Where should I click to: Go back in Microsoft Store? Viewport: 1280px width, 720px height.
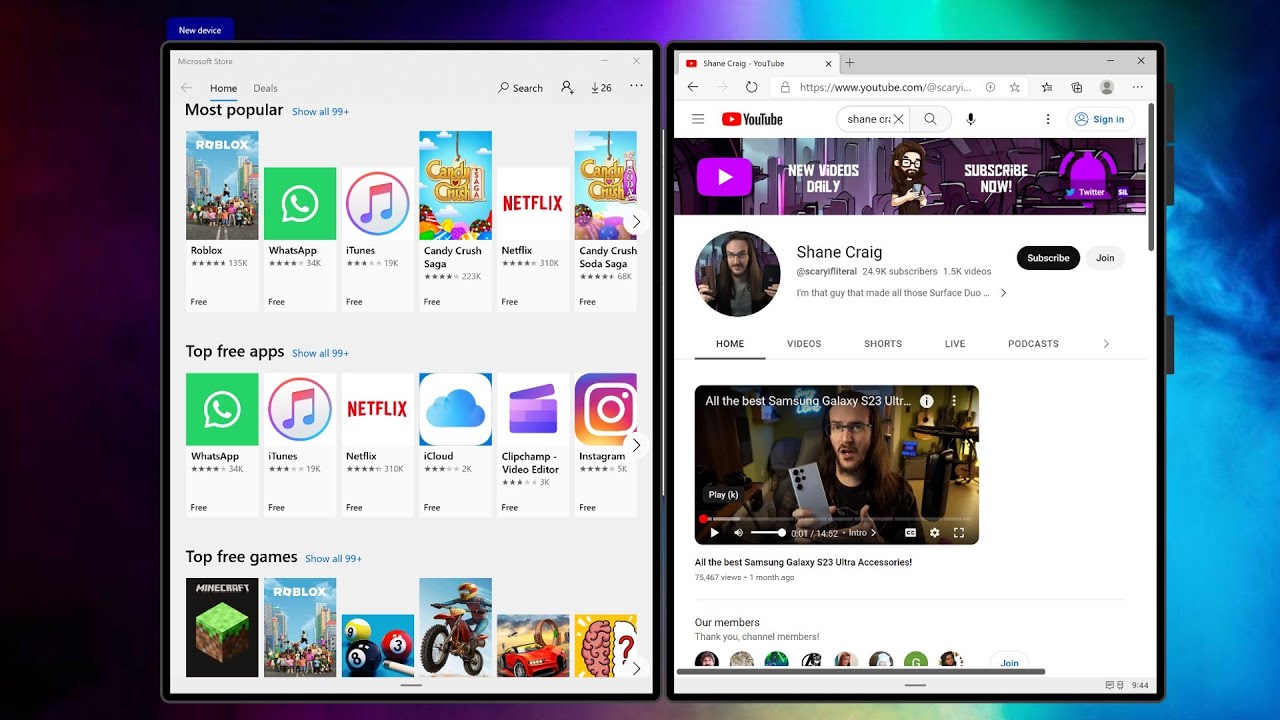[186, 88]
